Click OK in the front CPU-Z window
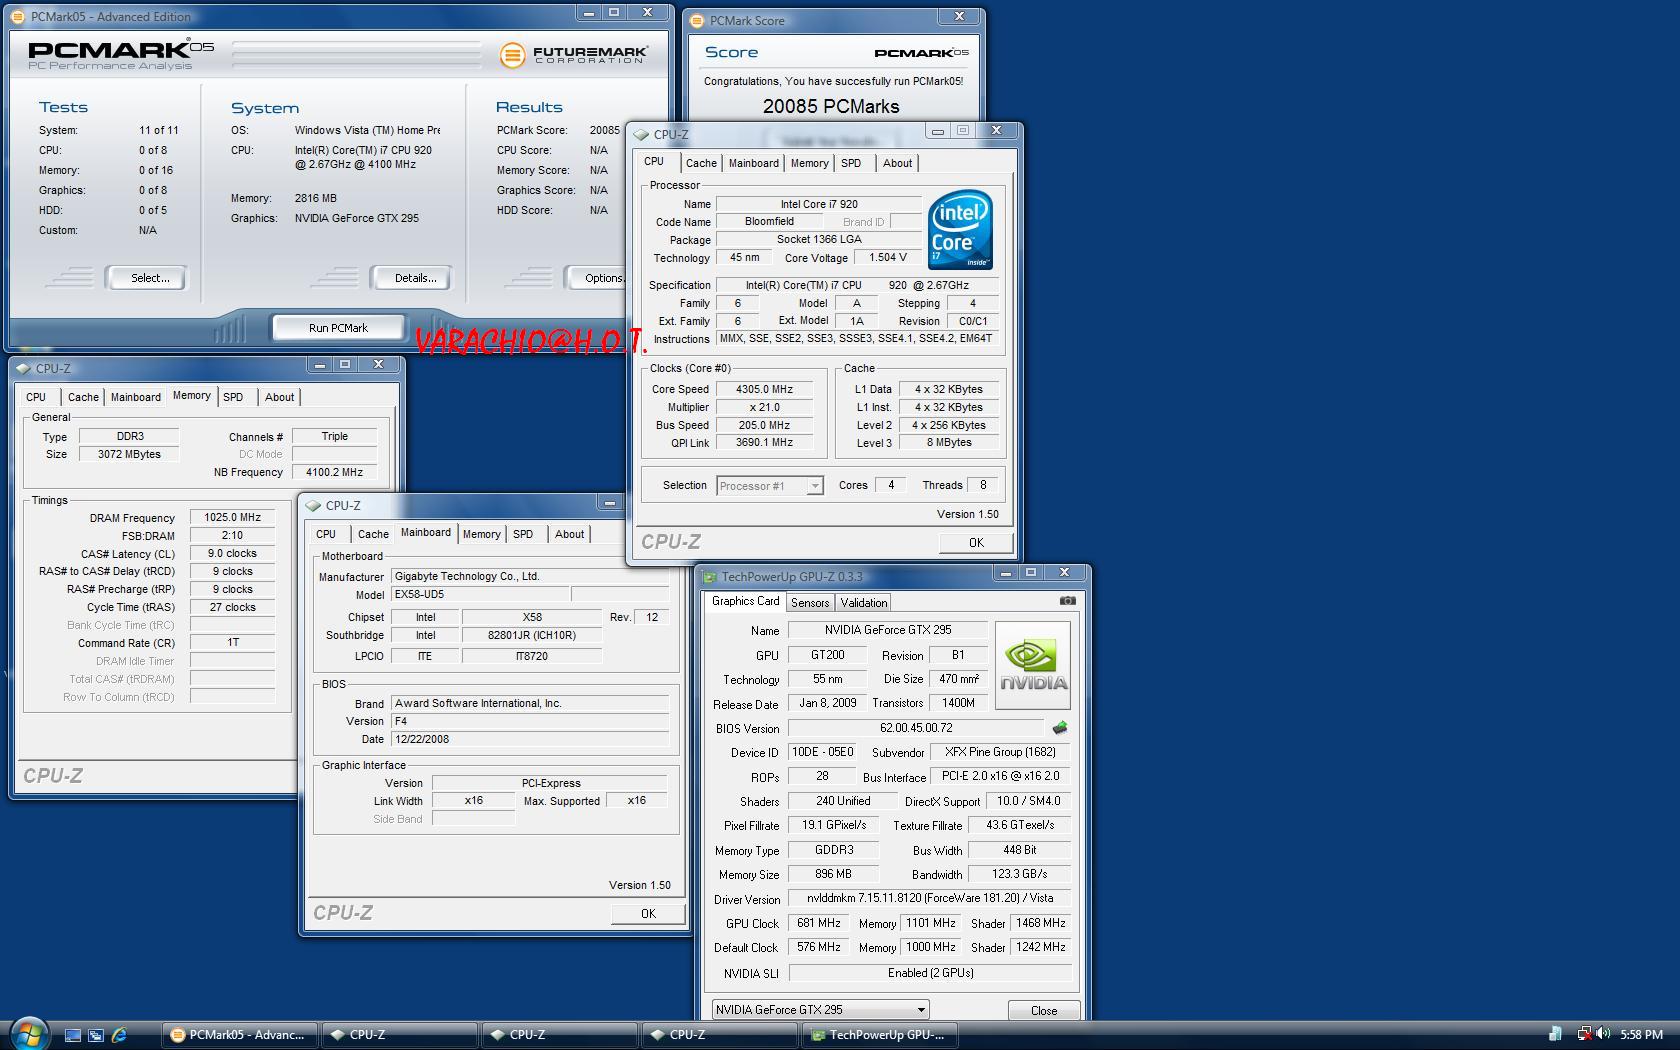This screenshot has height=1050, width=1680. pos(976,543)
